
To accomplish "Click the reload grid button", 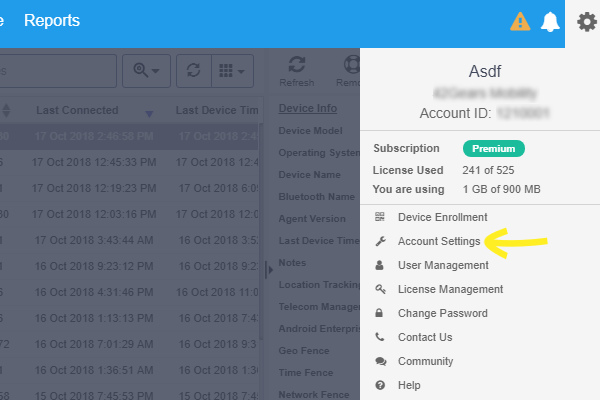I will pos(194,71).
